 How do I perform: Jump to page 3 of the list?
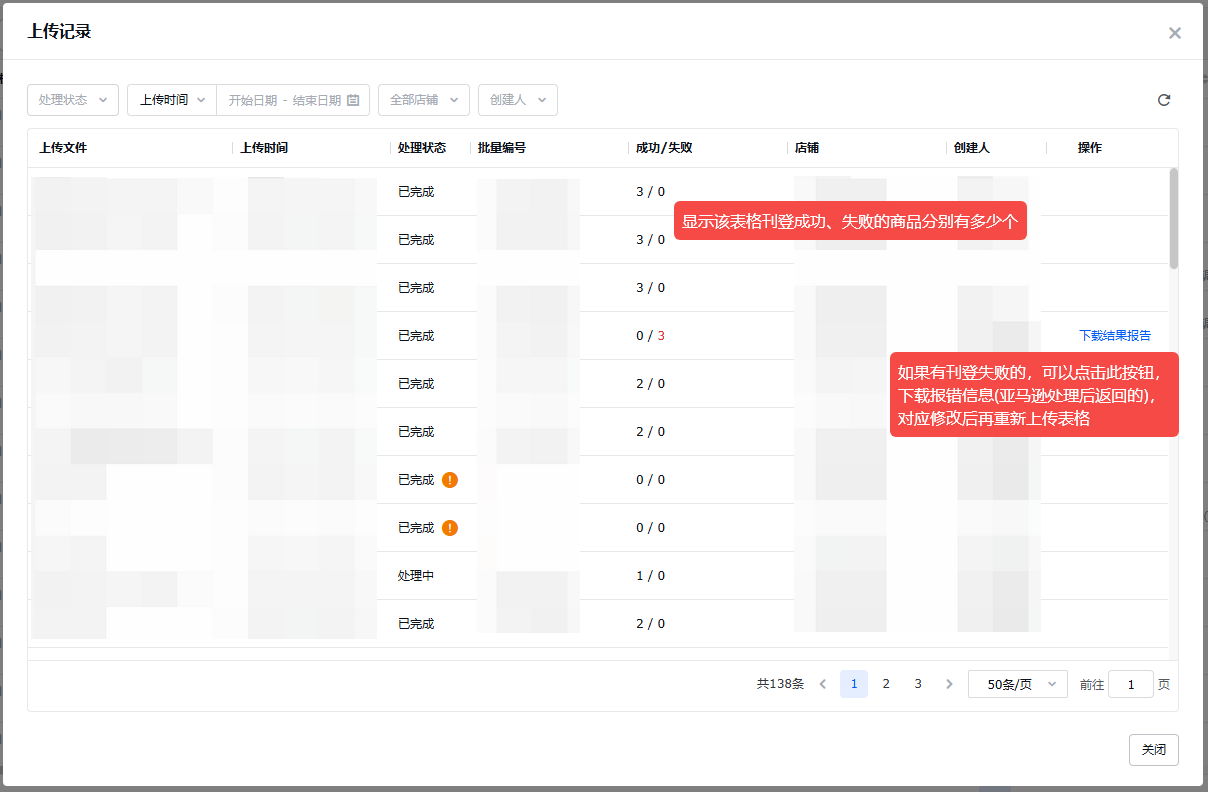917,683
